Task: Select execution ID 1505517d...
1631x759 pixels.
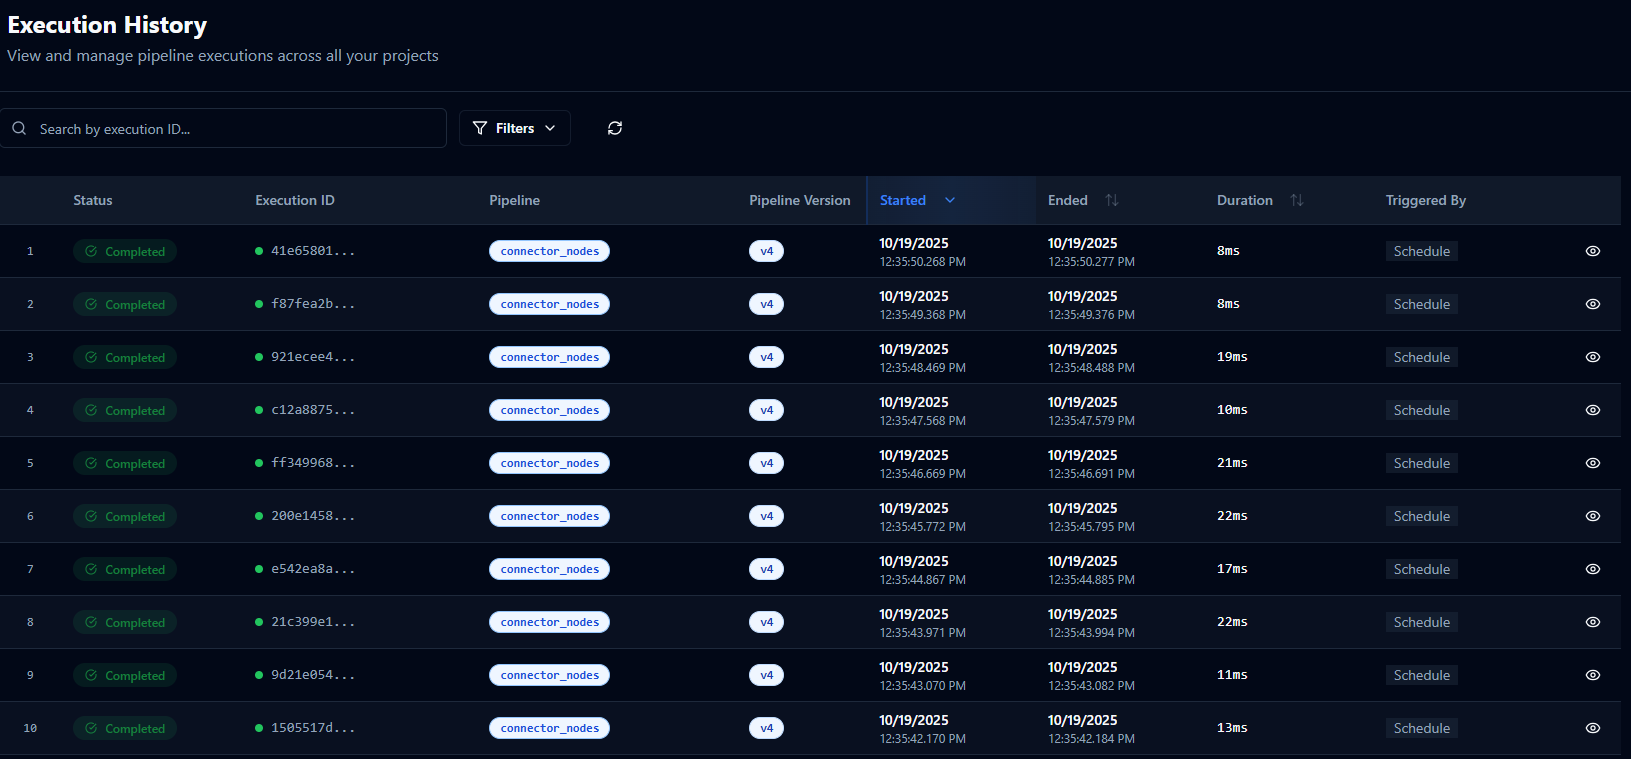Action: [313, 728]
